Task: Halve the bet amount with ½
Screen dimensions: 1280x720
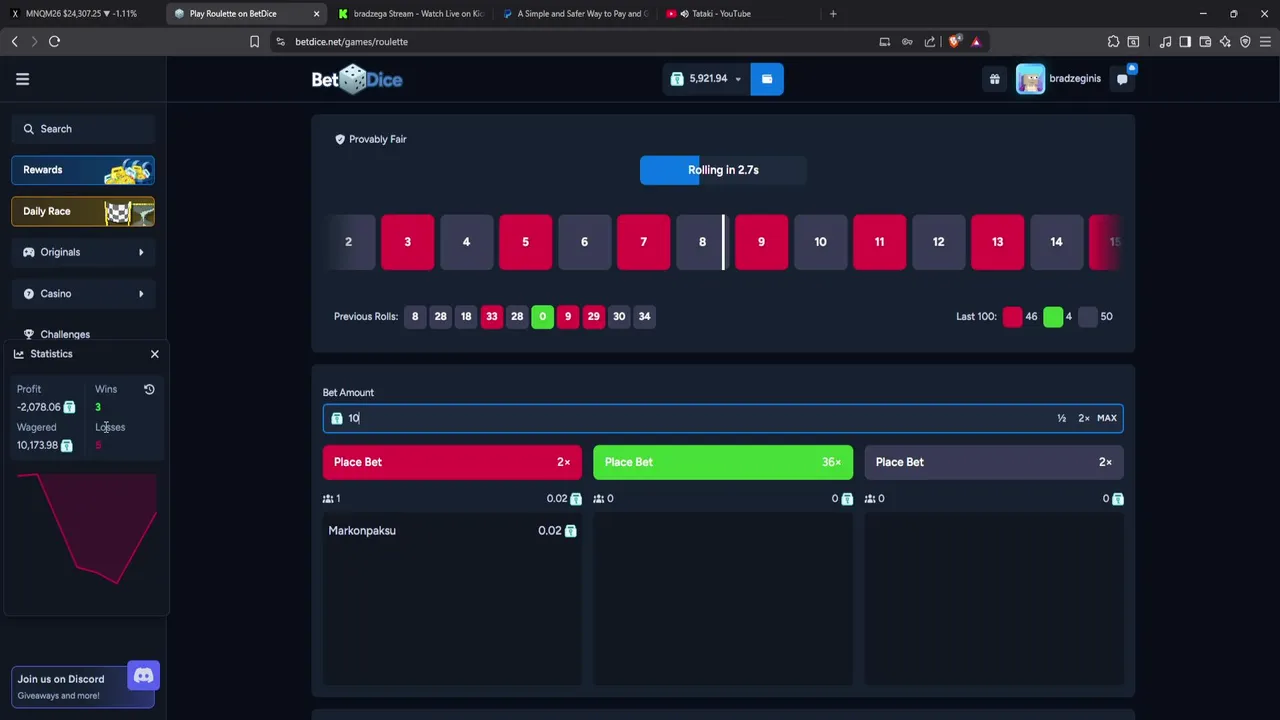Action: pos(1061,418)
